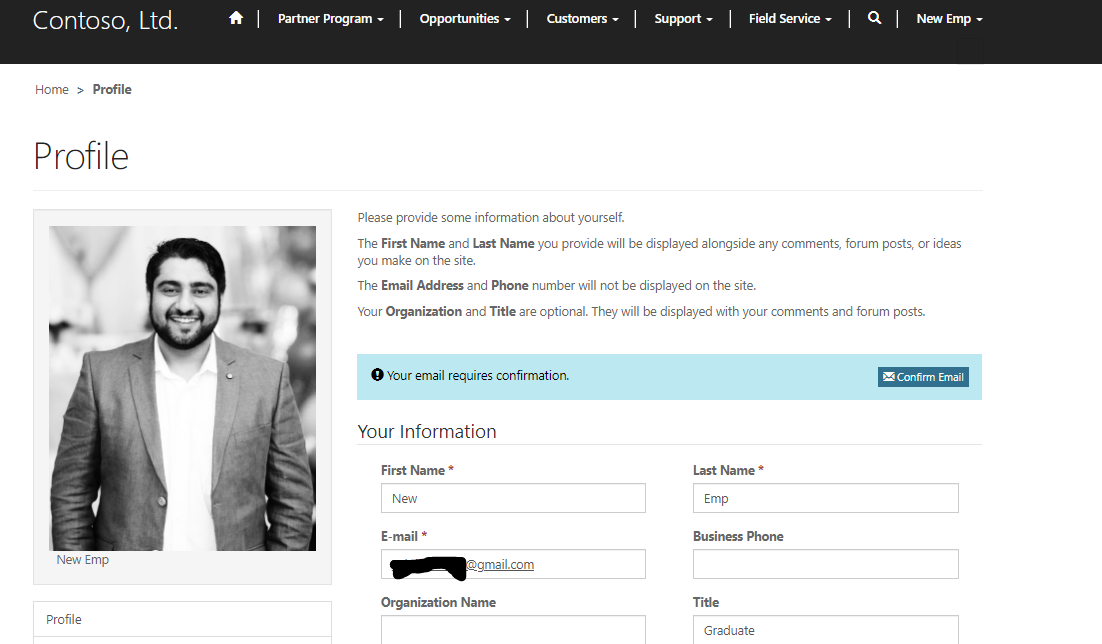Select the Organization Name field
Viewport: 1102px width, 644px height.
pos(513,630)
